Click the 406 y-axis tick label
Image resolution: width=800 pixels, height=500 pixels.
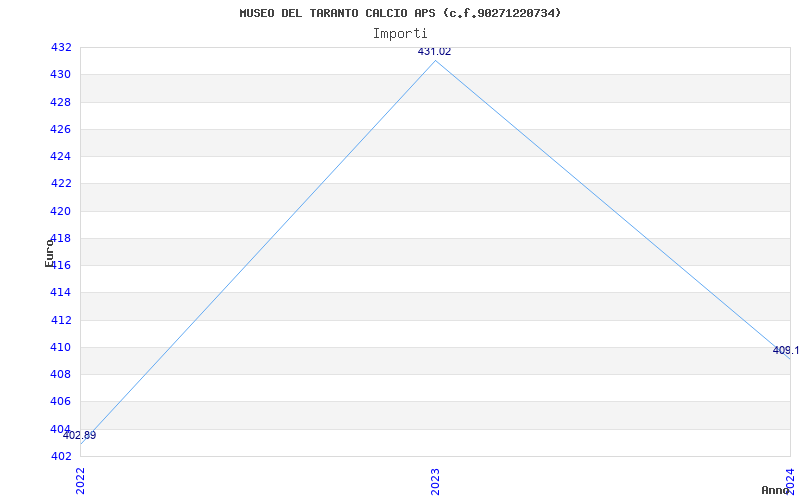(61, 402)
